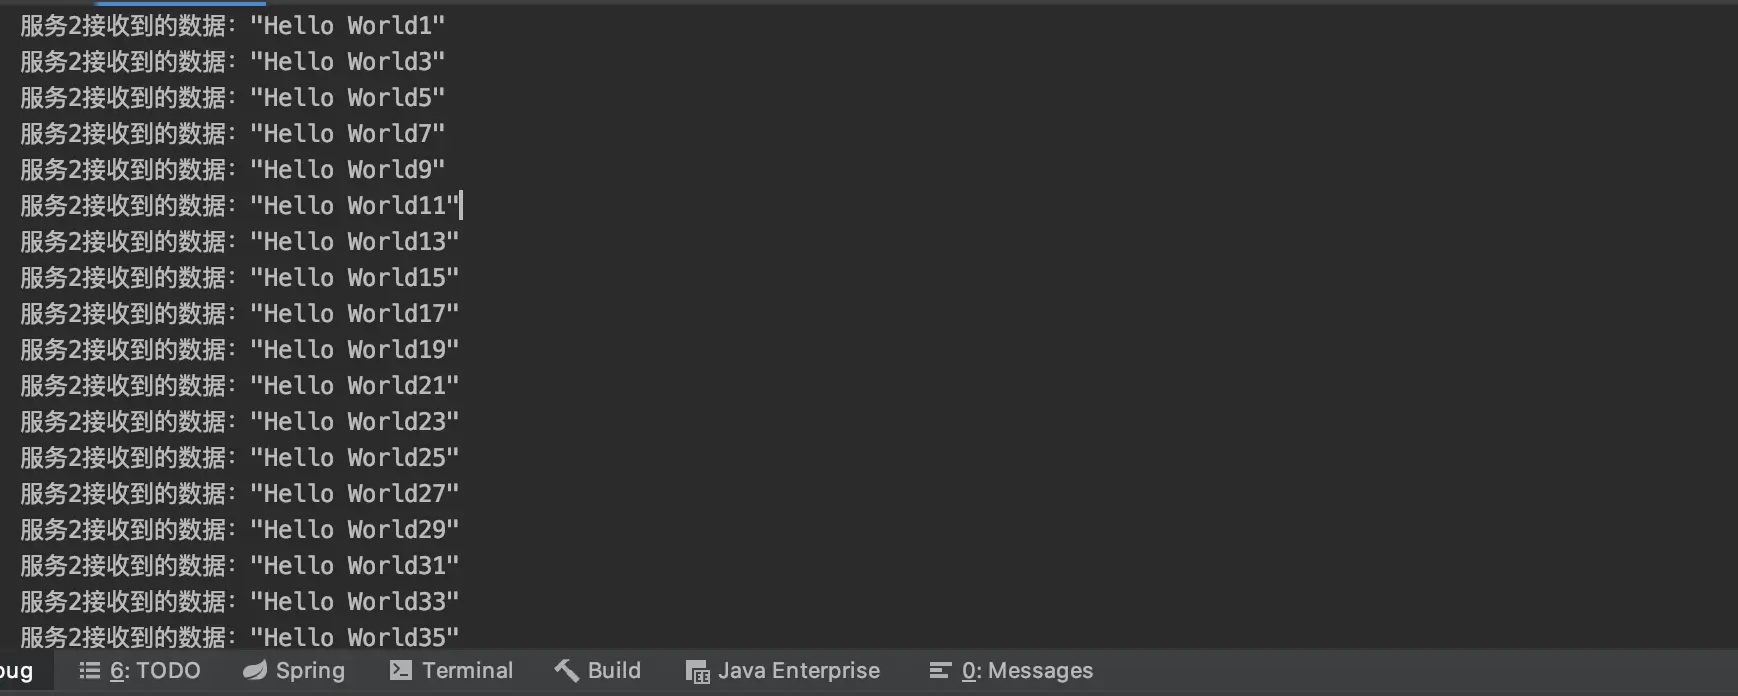Viewport: 1738px width, 696px height.
Task: Select the Java Enterprise tab text
Action: [799, 670]
